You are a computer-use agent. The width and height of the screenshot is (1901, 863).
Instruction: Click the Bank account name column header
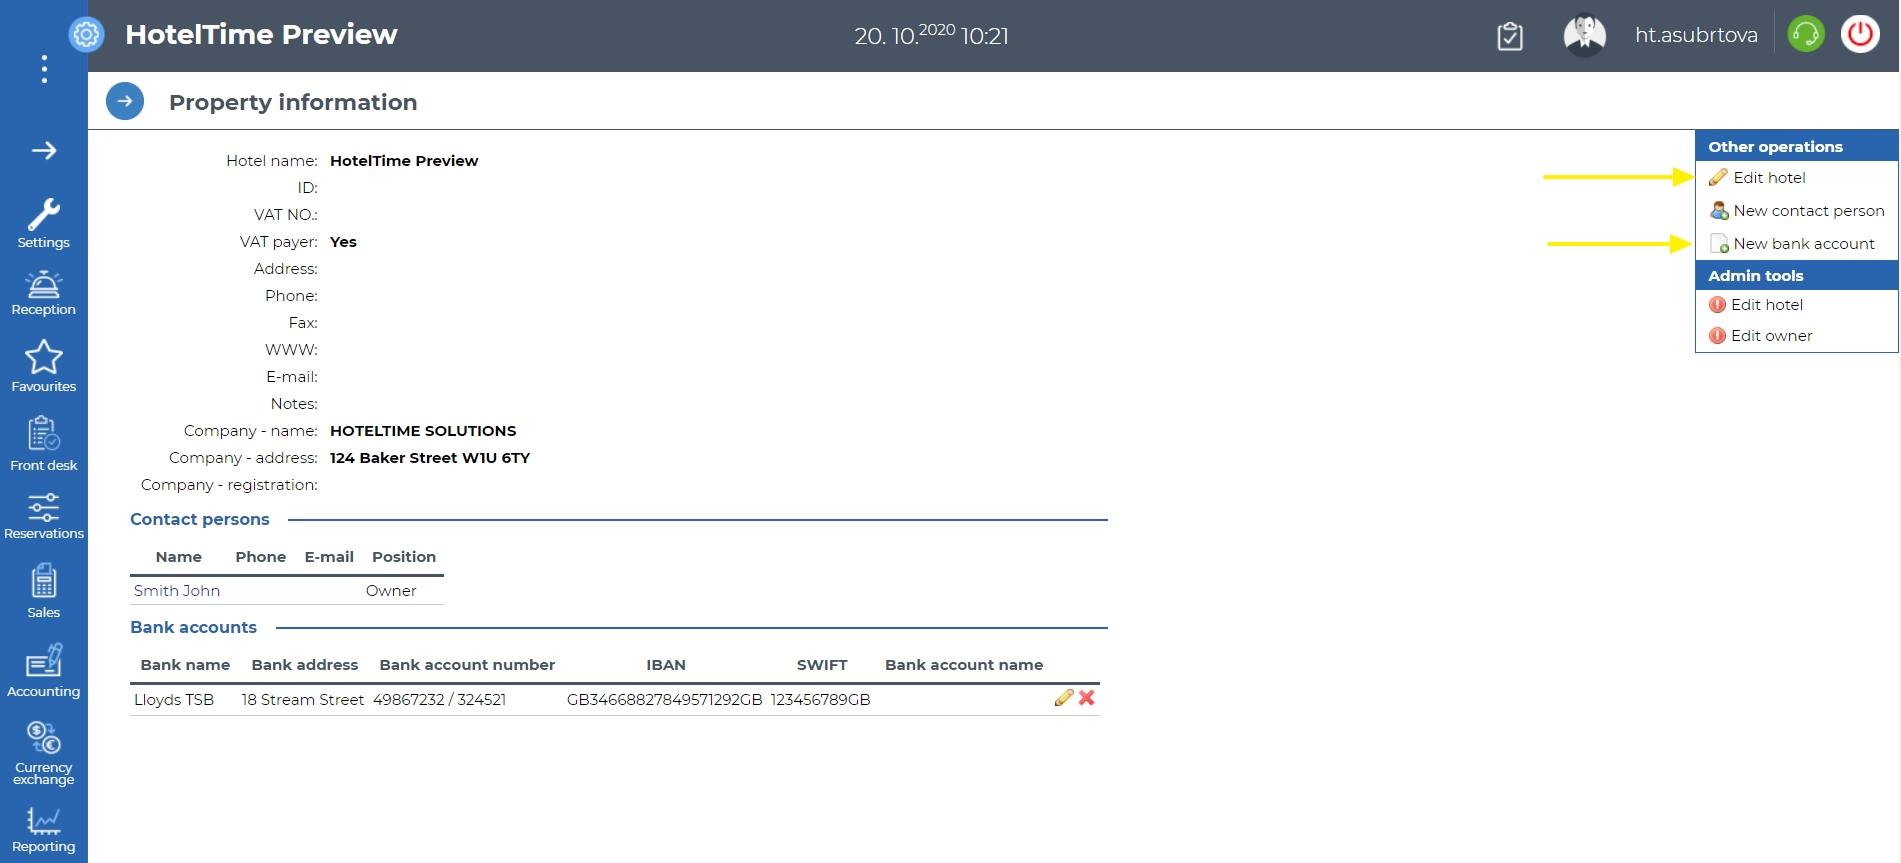click(x=964, y=664)
